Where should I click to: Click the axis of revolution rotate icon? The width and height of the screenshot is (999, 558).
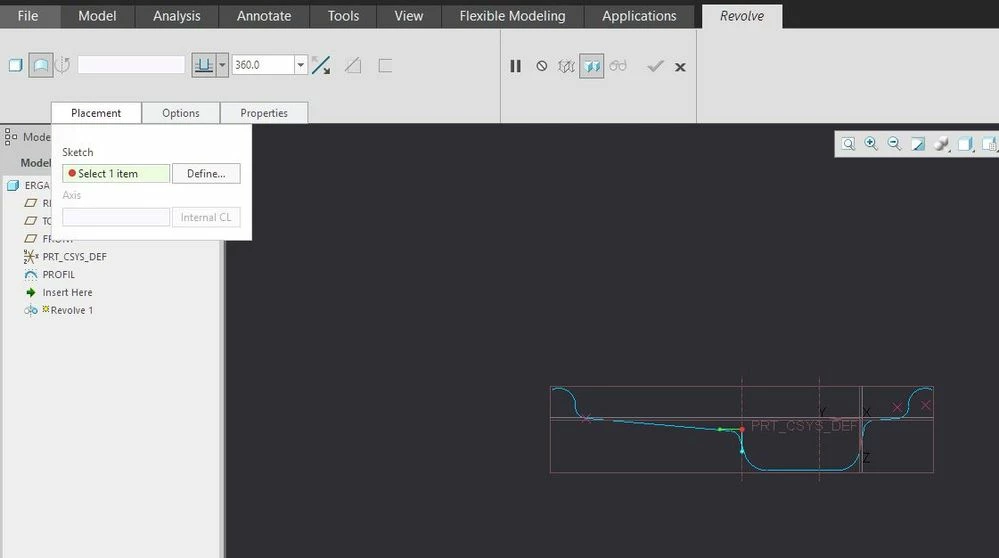tap(62, 65)
